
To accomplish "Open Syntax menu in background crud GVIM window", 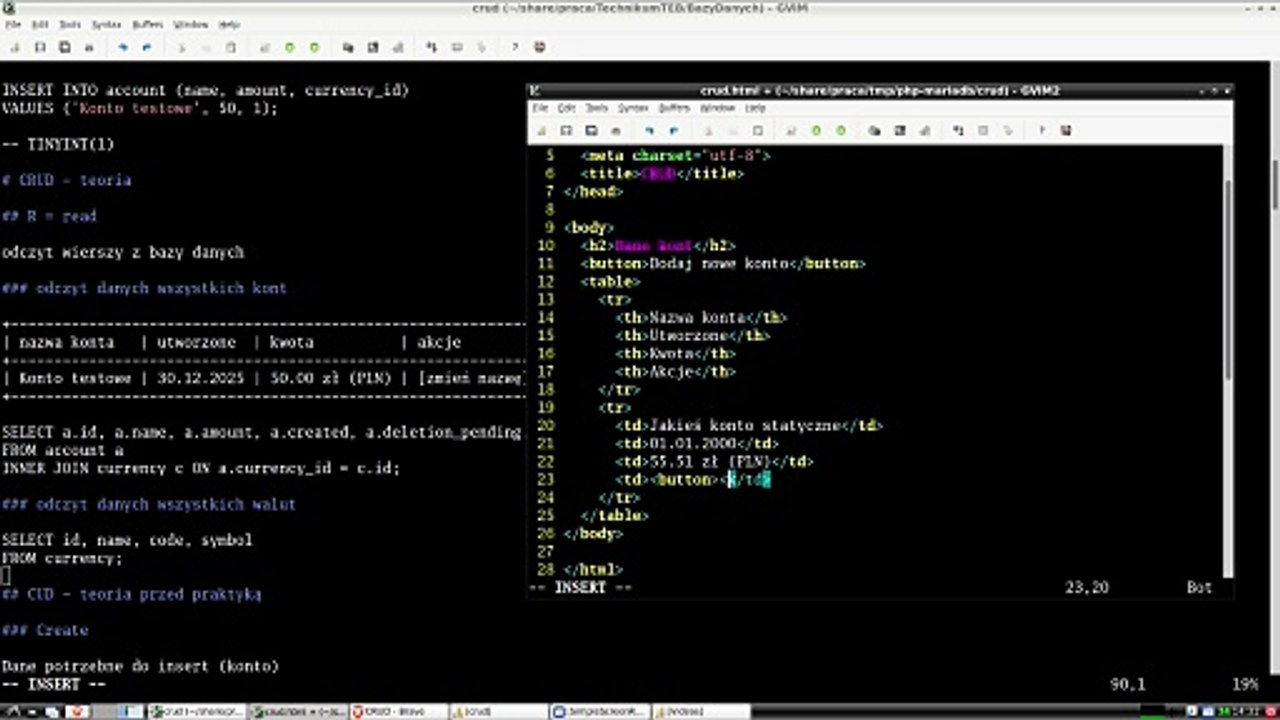I will pyautogui.click(x=106, y=24).
